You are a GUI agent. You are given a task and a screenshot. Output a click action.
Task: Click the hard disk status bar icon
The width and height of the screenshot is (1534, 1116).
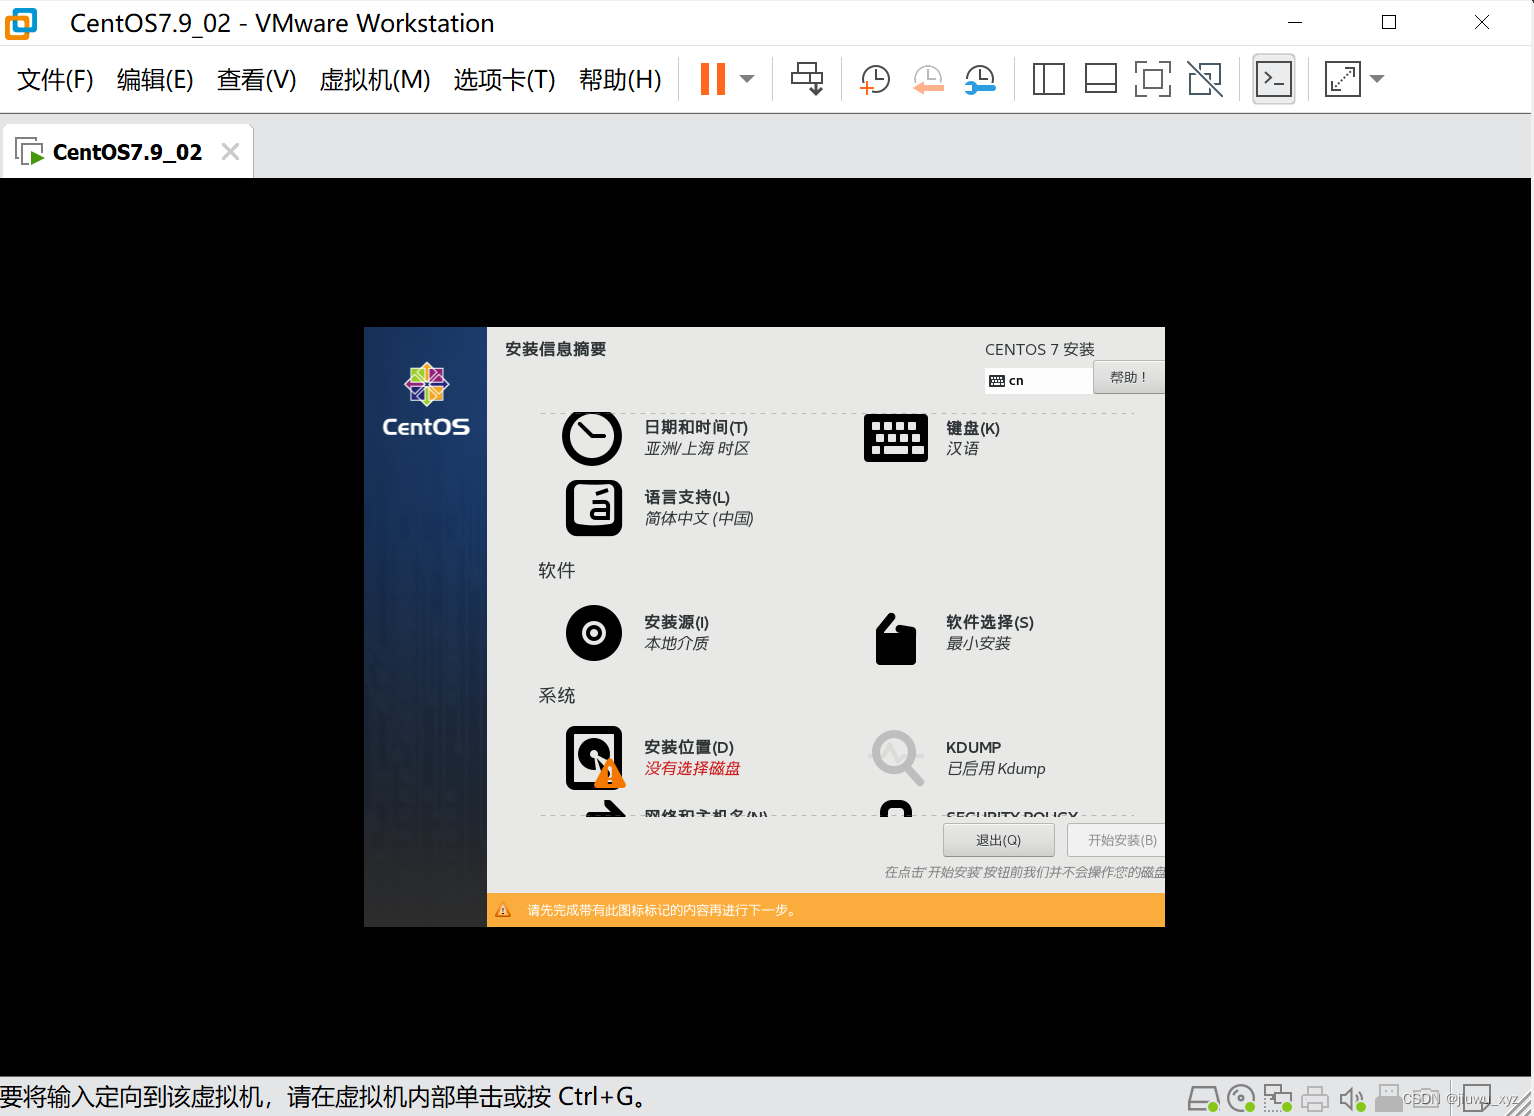pos(1204,1098)
